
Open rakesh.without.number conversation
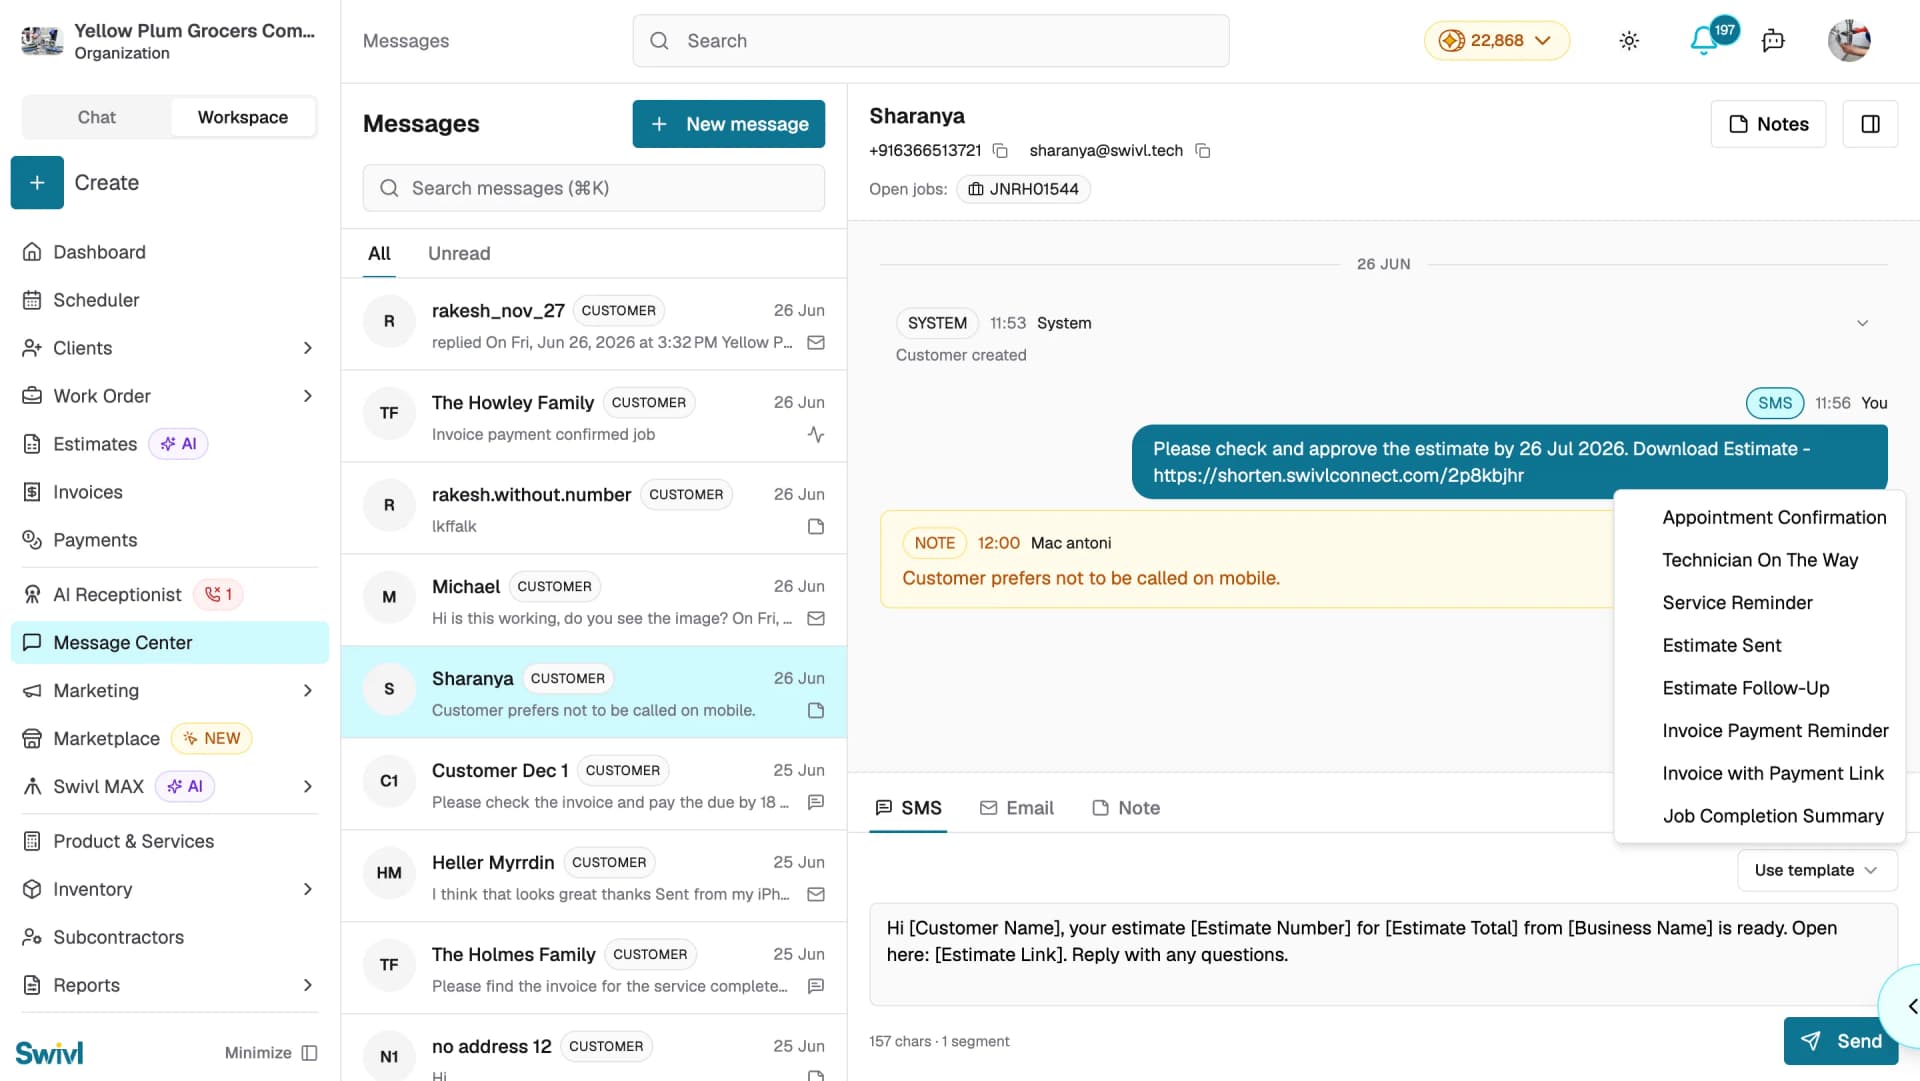tap(594, 508)
